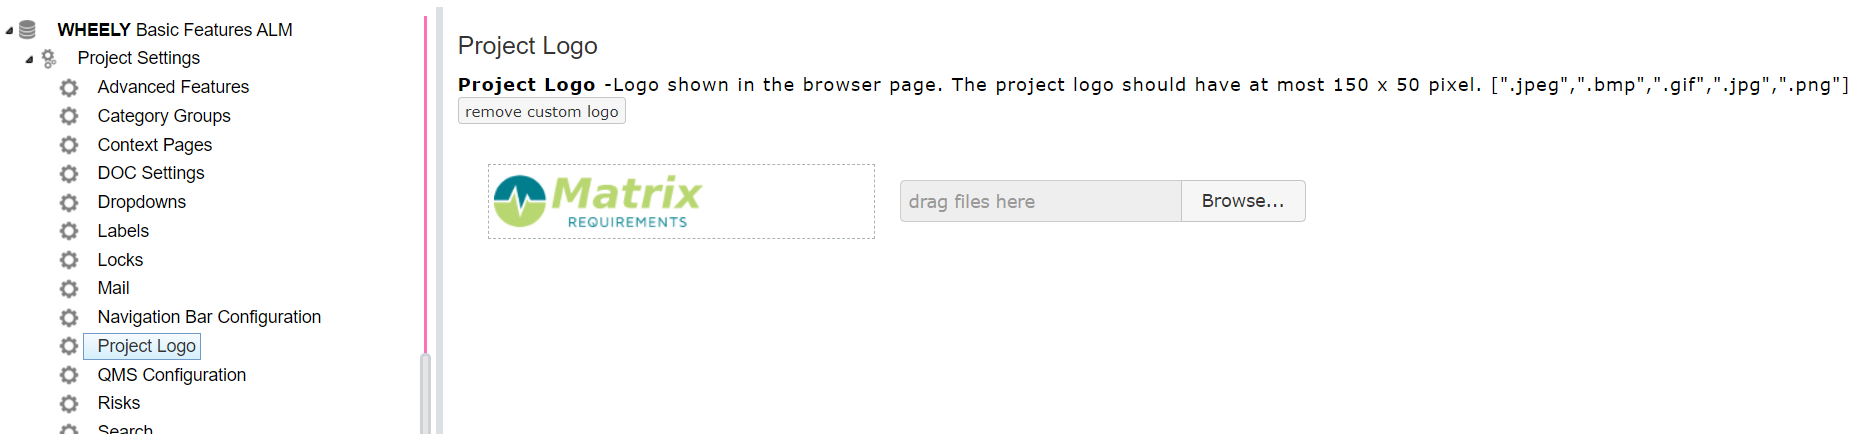The height and width of the screenshot is (434, 1862).
Task: Click the Browse... button to upload a logo
Action: (1243, 201)
